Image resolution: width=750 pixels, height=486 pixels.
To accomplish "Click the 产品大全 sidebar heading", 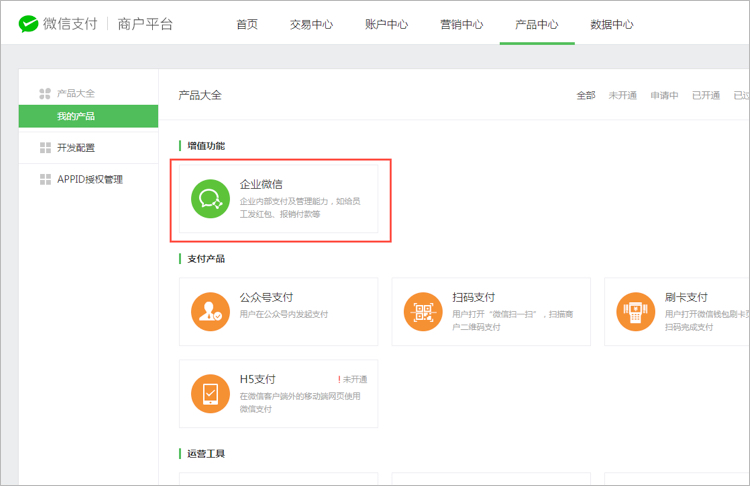I will 76,93.
